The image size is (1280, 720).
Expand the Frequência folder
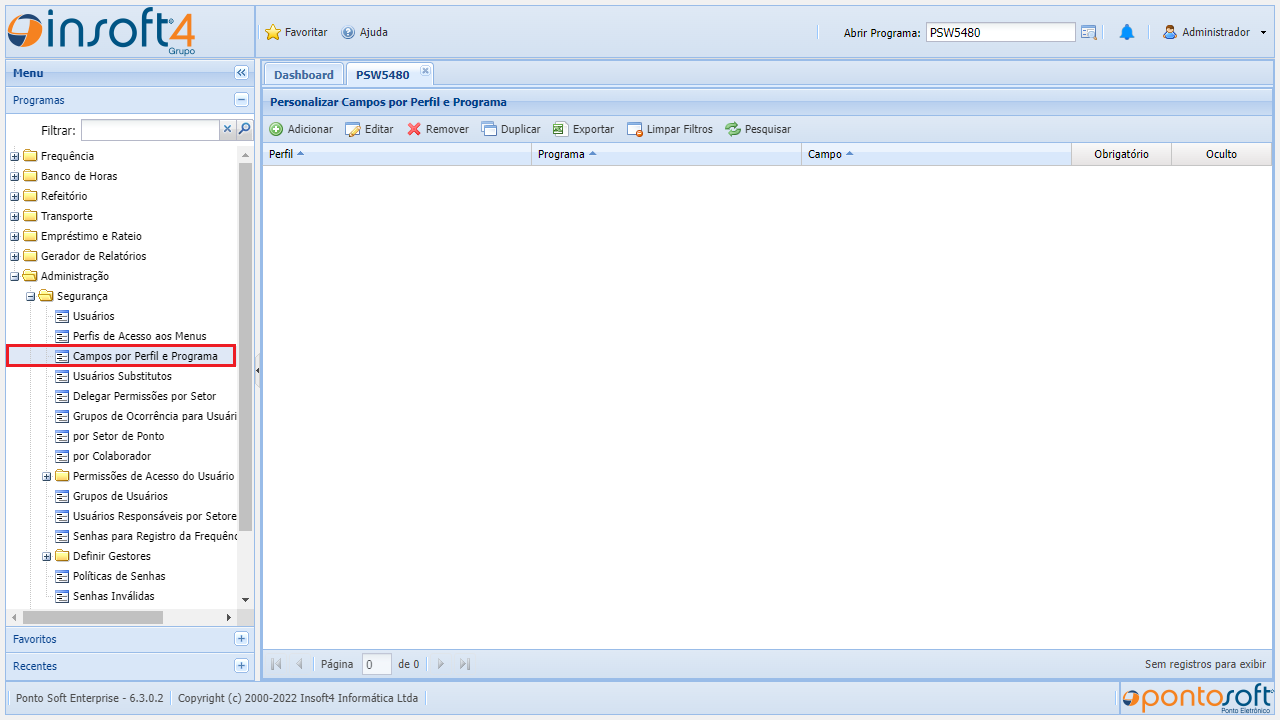click(15, 156)
